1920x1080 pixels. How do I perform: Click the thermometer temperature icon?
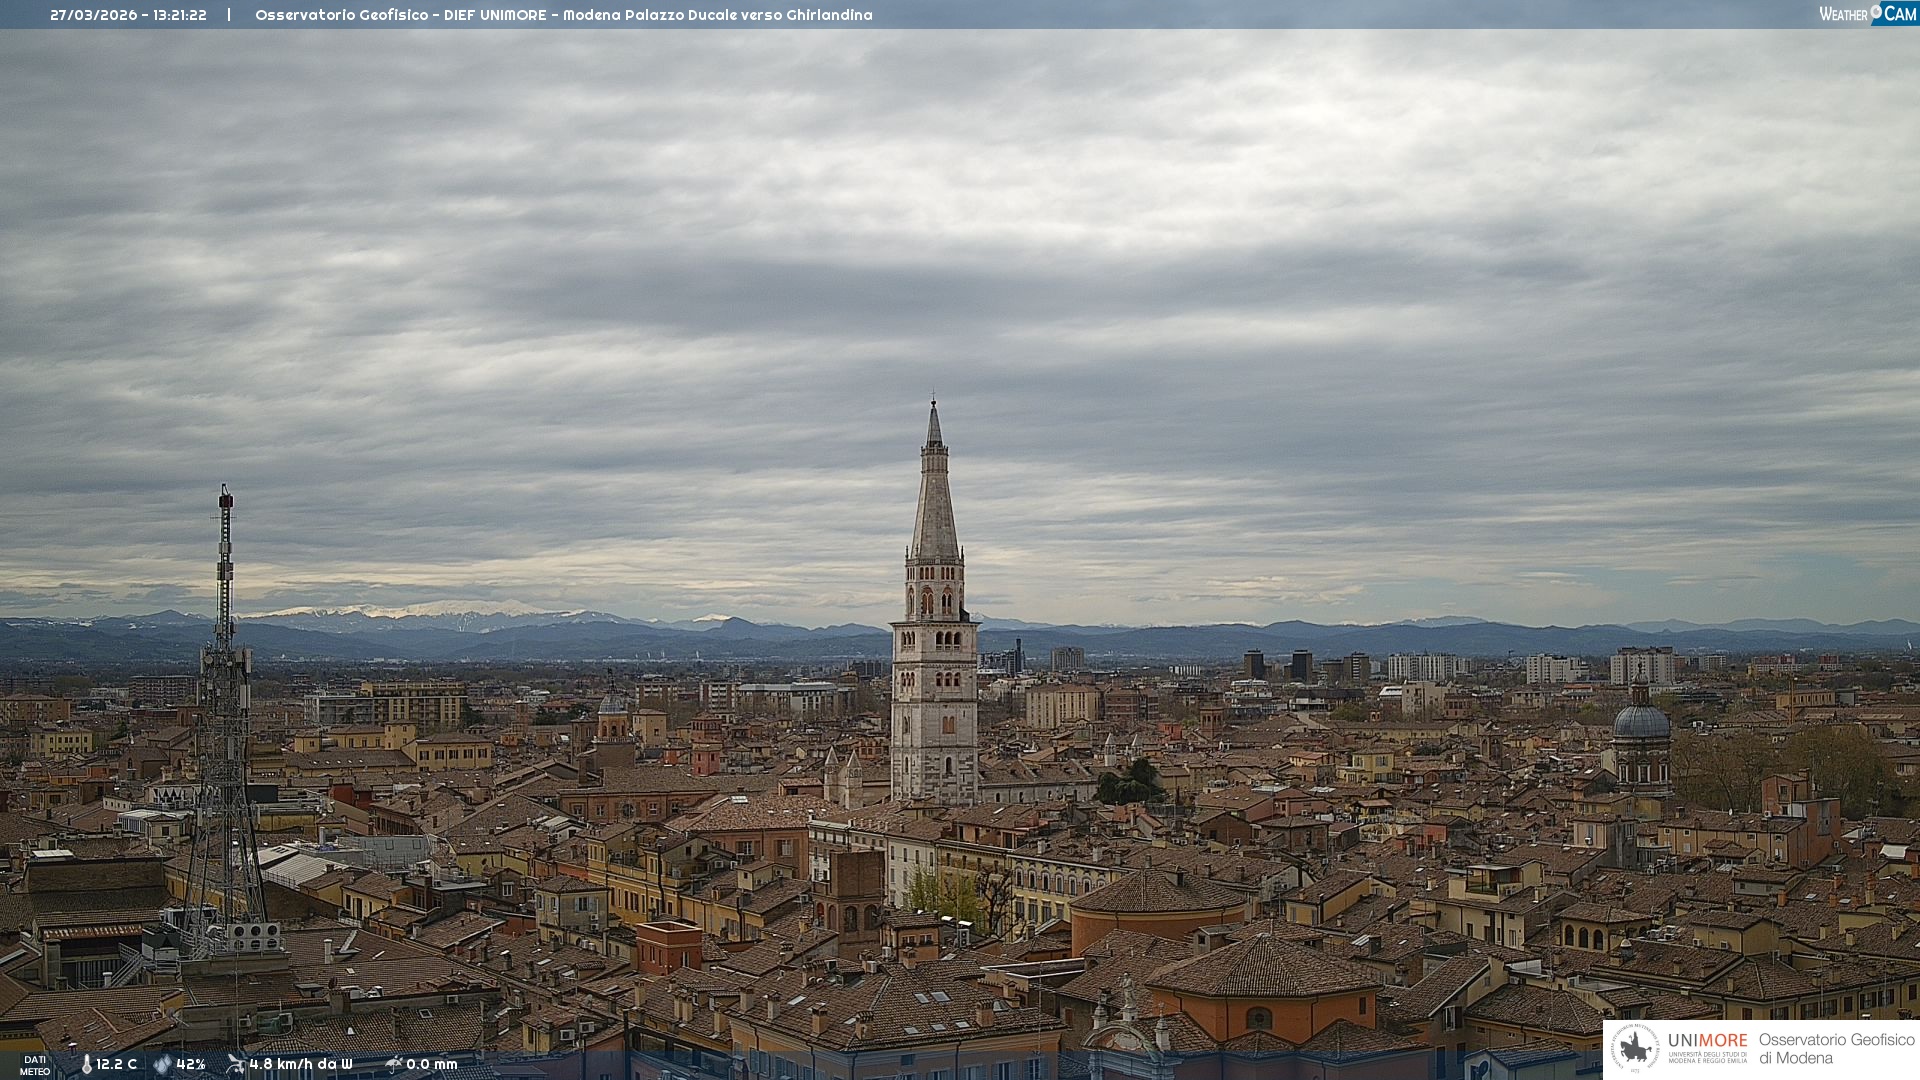pos(86,1064)
